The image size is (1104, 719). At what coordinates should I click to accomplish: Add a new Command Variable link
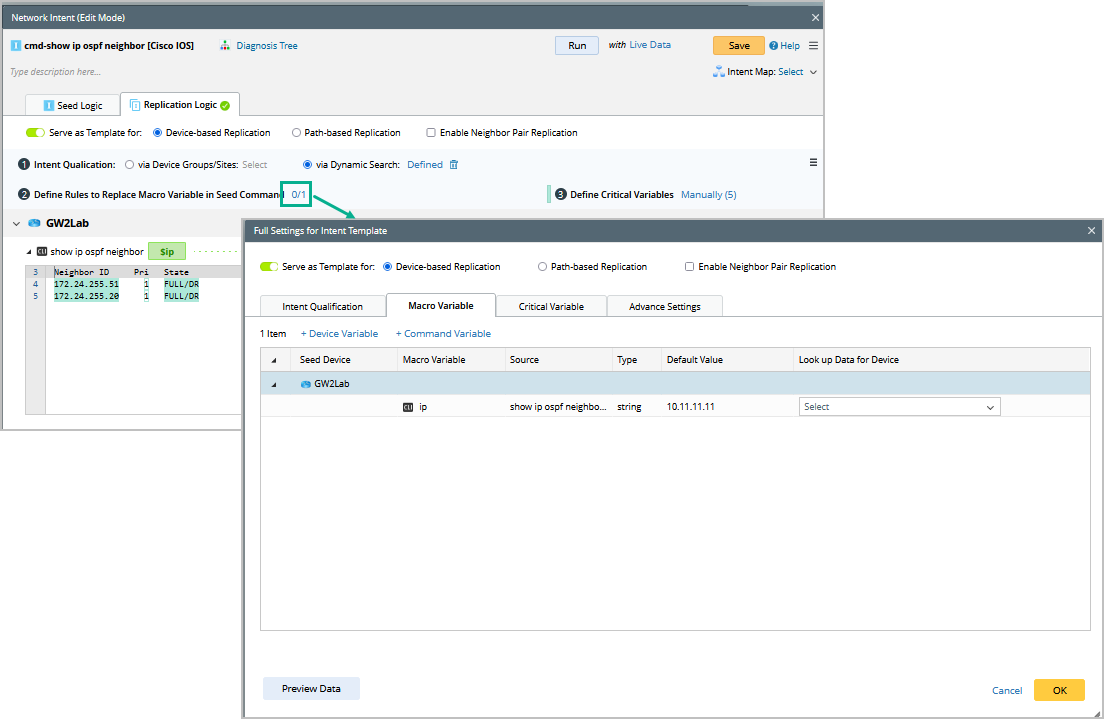click(x=443, y=334)
